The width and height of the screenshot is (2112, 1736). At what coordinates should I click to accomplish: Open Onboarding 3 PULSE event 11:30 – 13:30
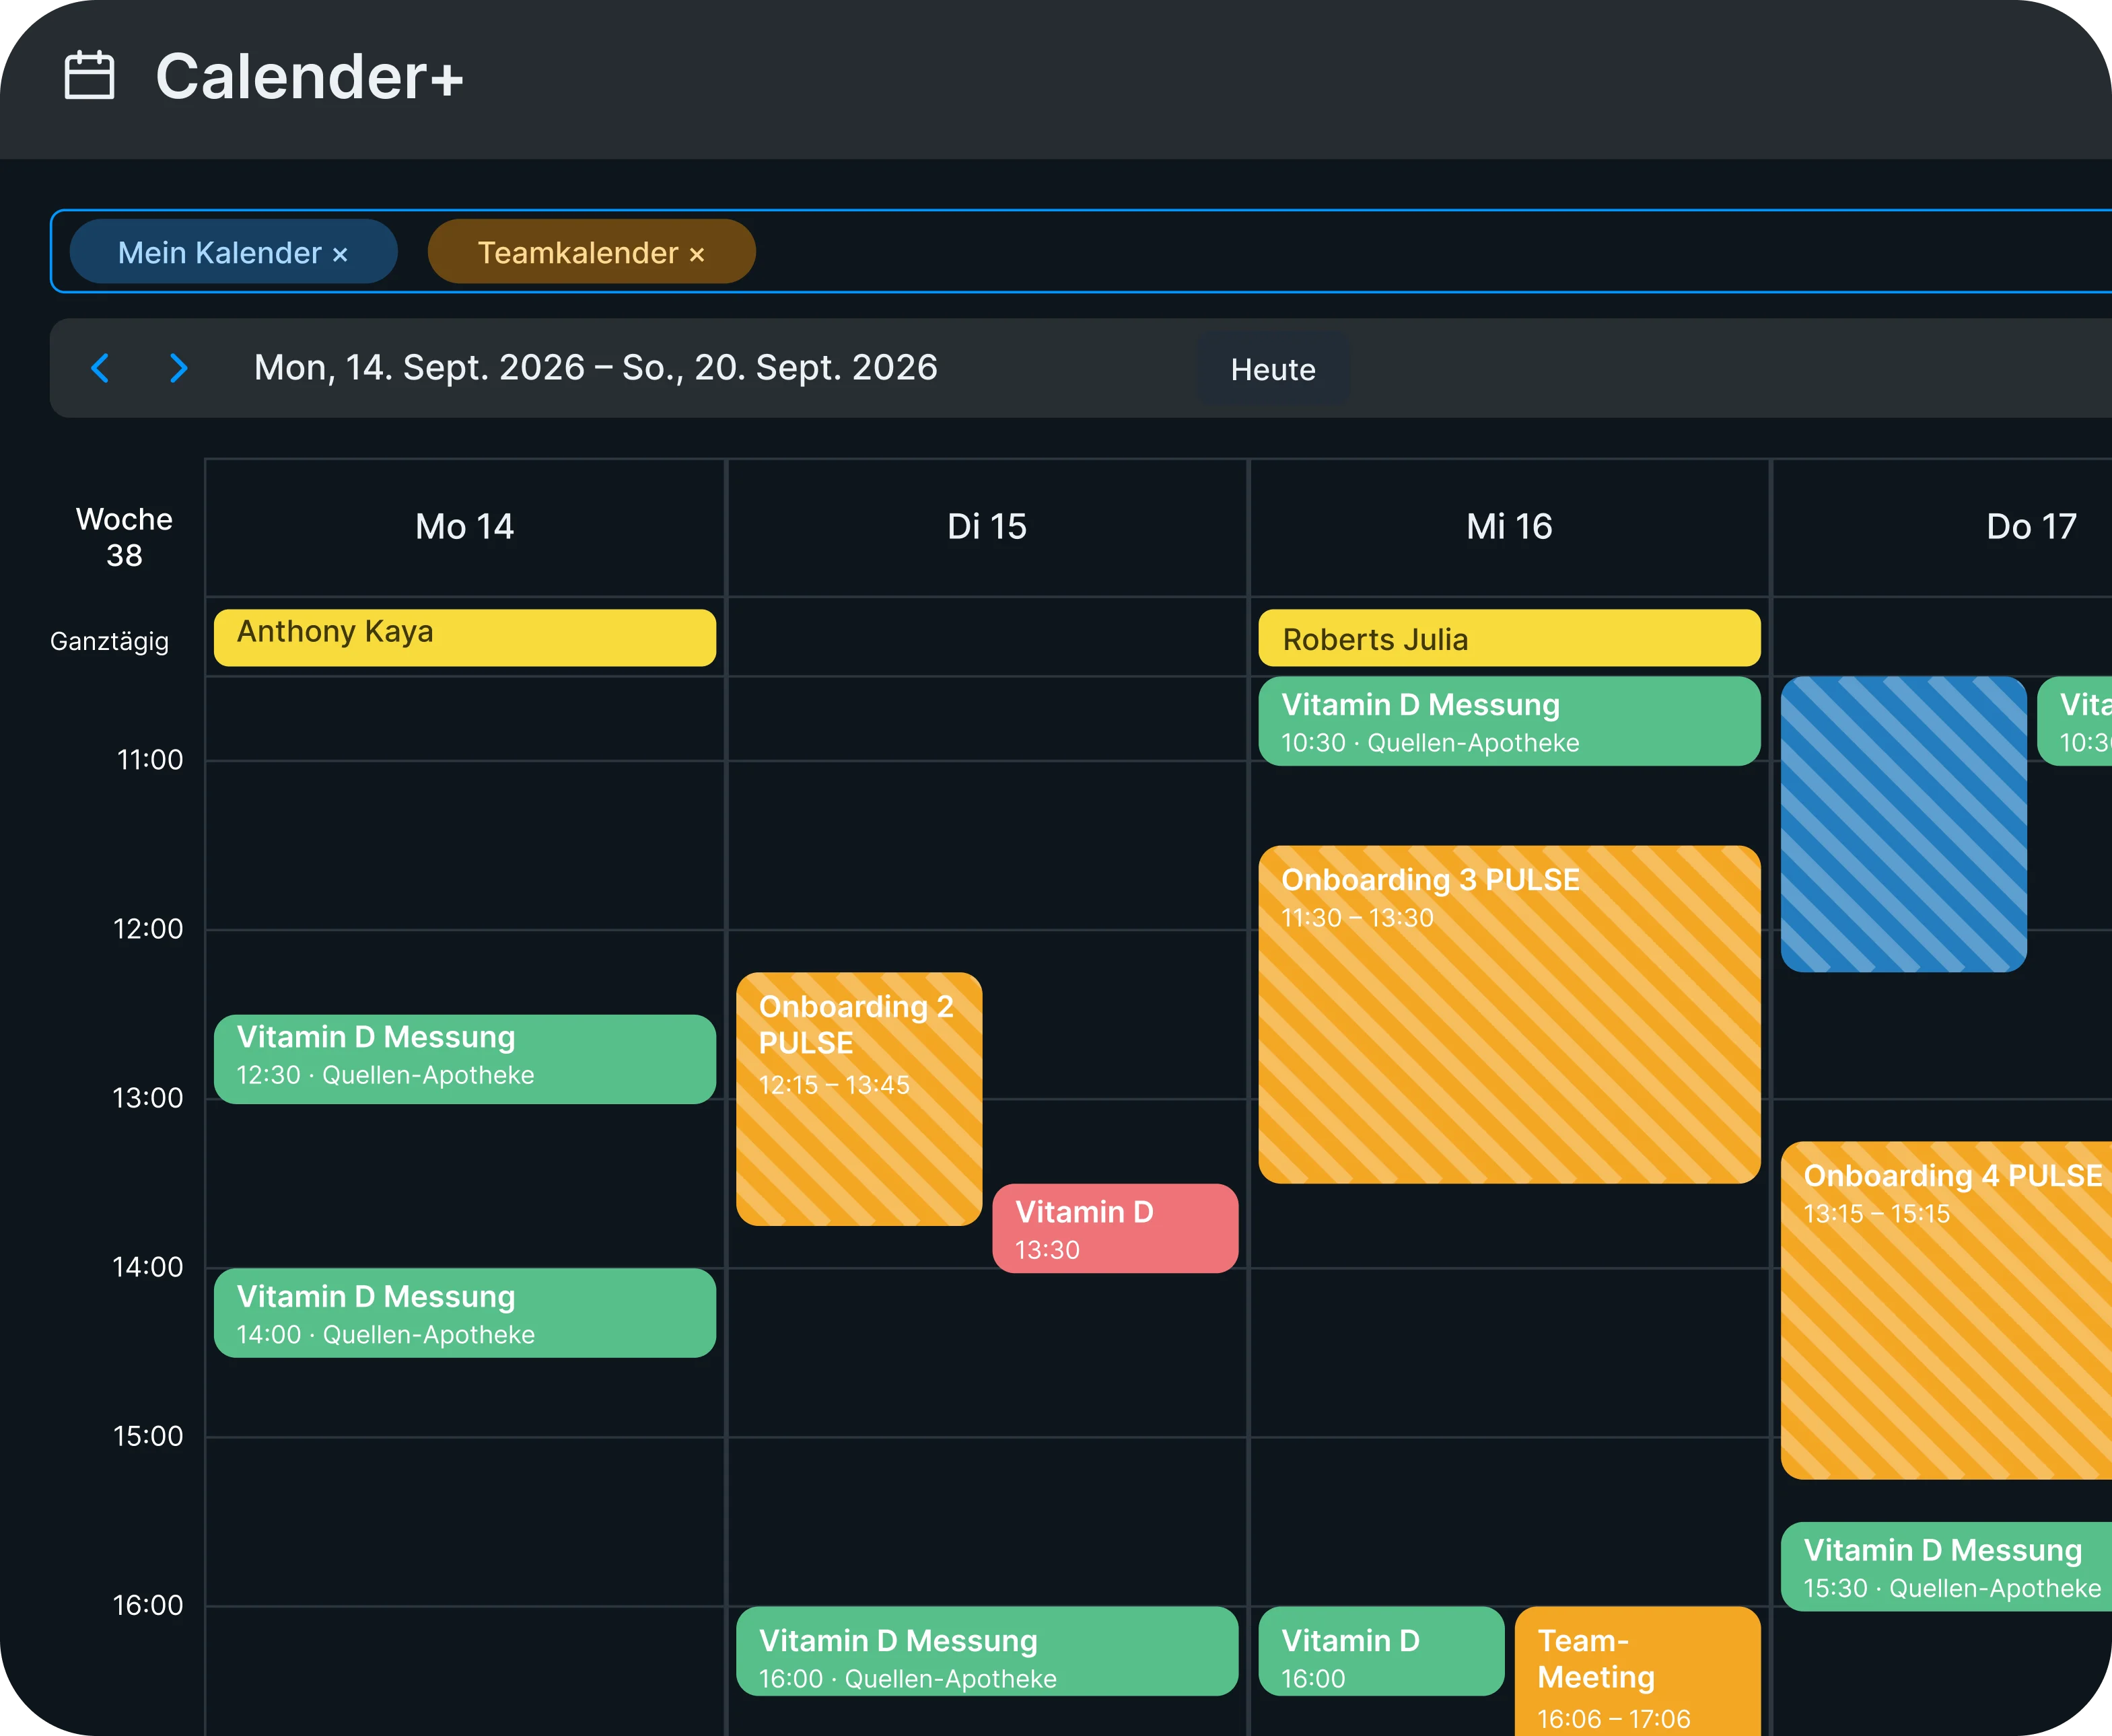point(1509,1014)
